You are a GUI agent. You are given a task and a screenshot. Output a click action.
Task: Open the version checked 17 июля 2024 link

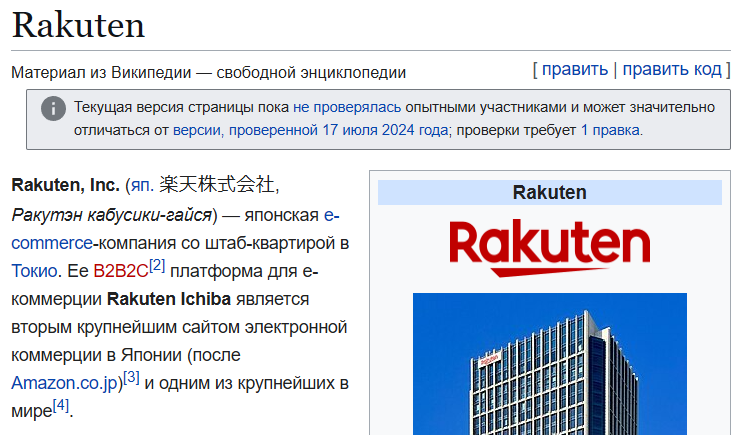pos(309,130)
